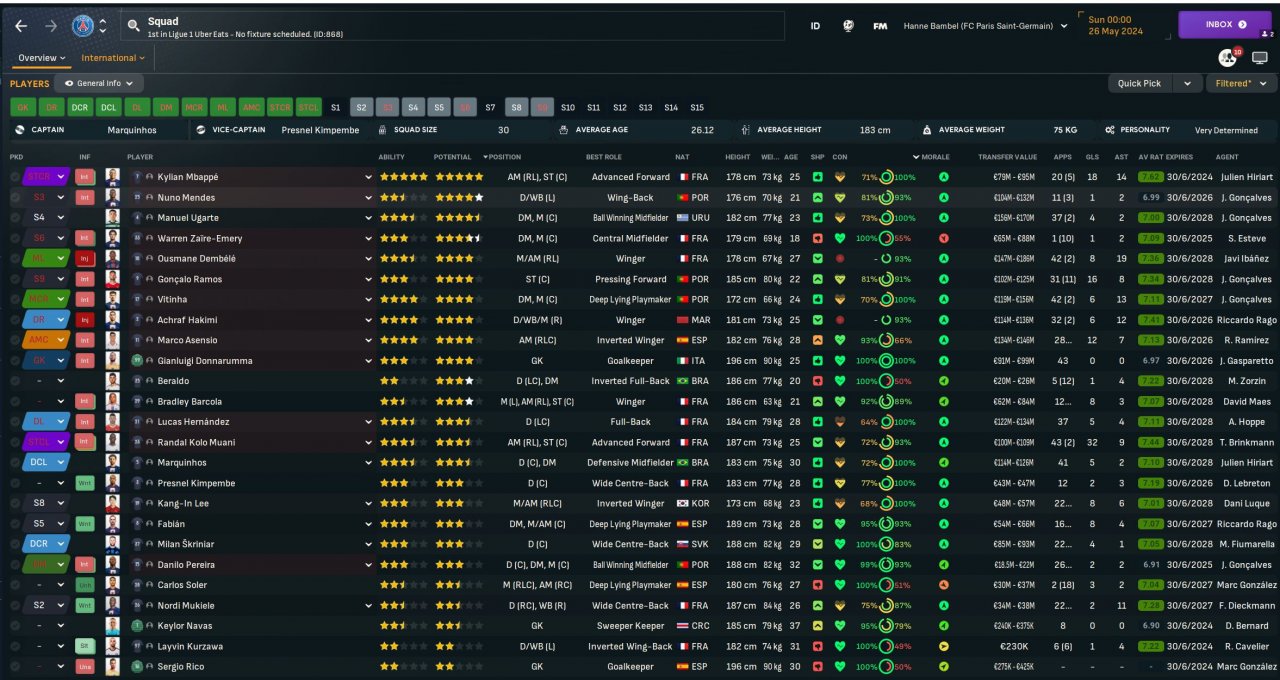
Task: Click Kylian Mbappé's condition ring
Action: click(886, 177)
